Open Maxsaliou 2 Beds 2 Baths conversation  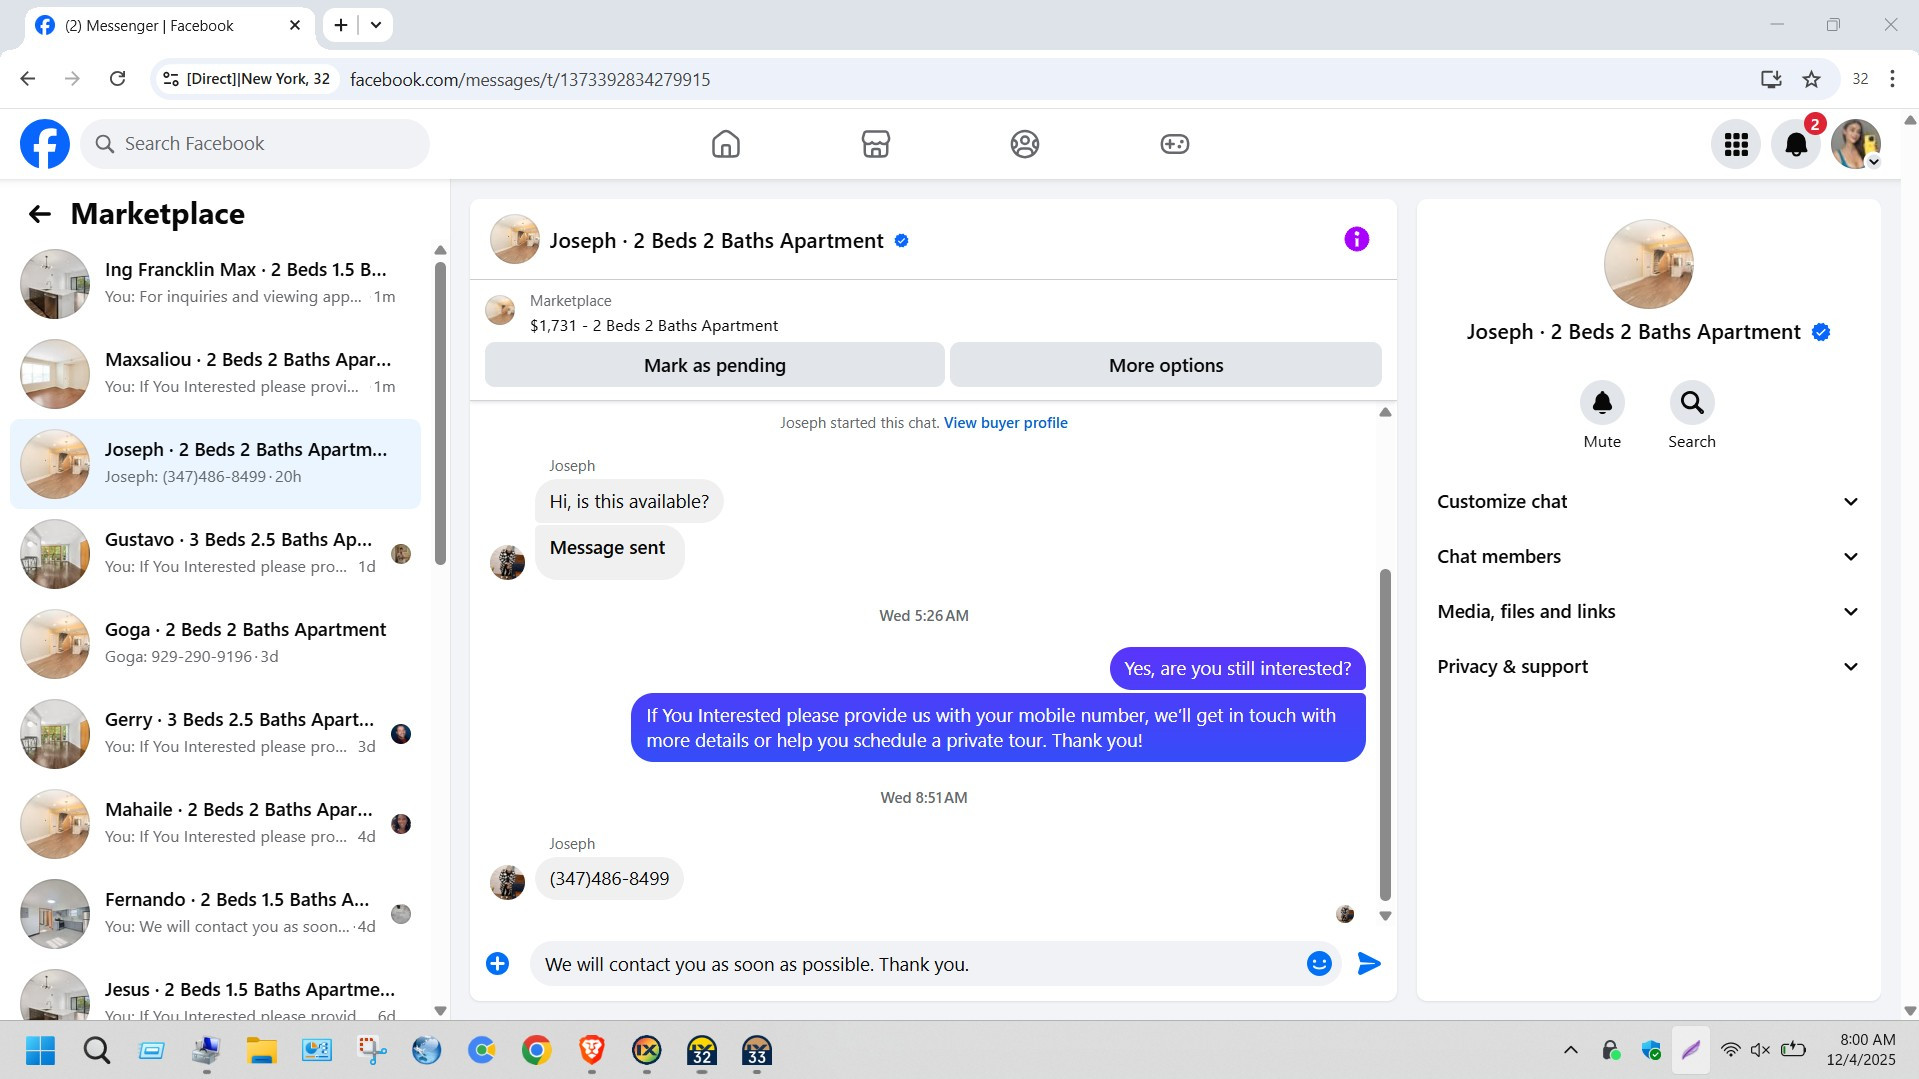click(215, 374)
